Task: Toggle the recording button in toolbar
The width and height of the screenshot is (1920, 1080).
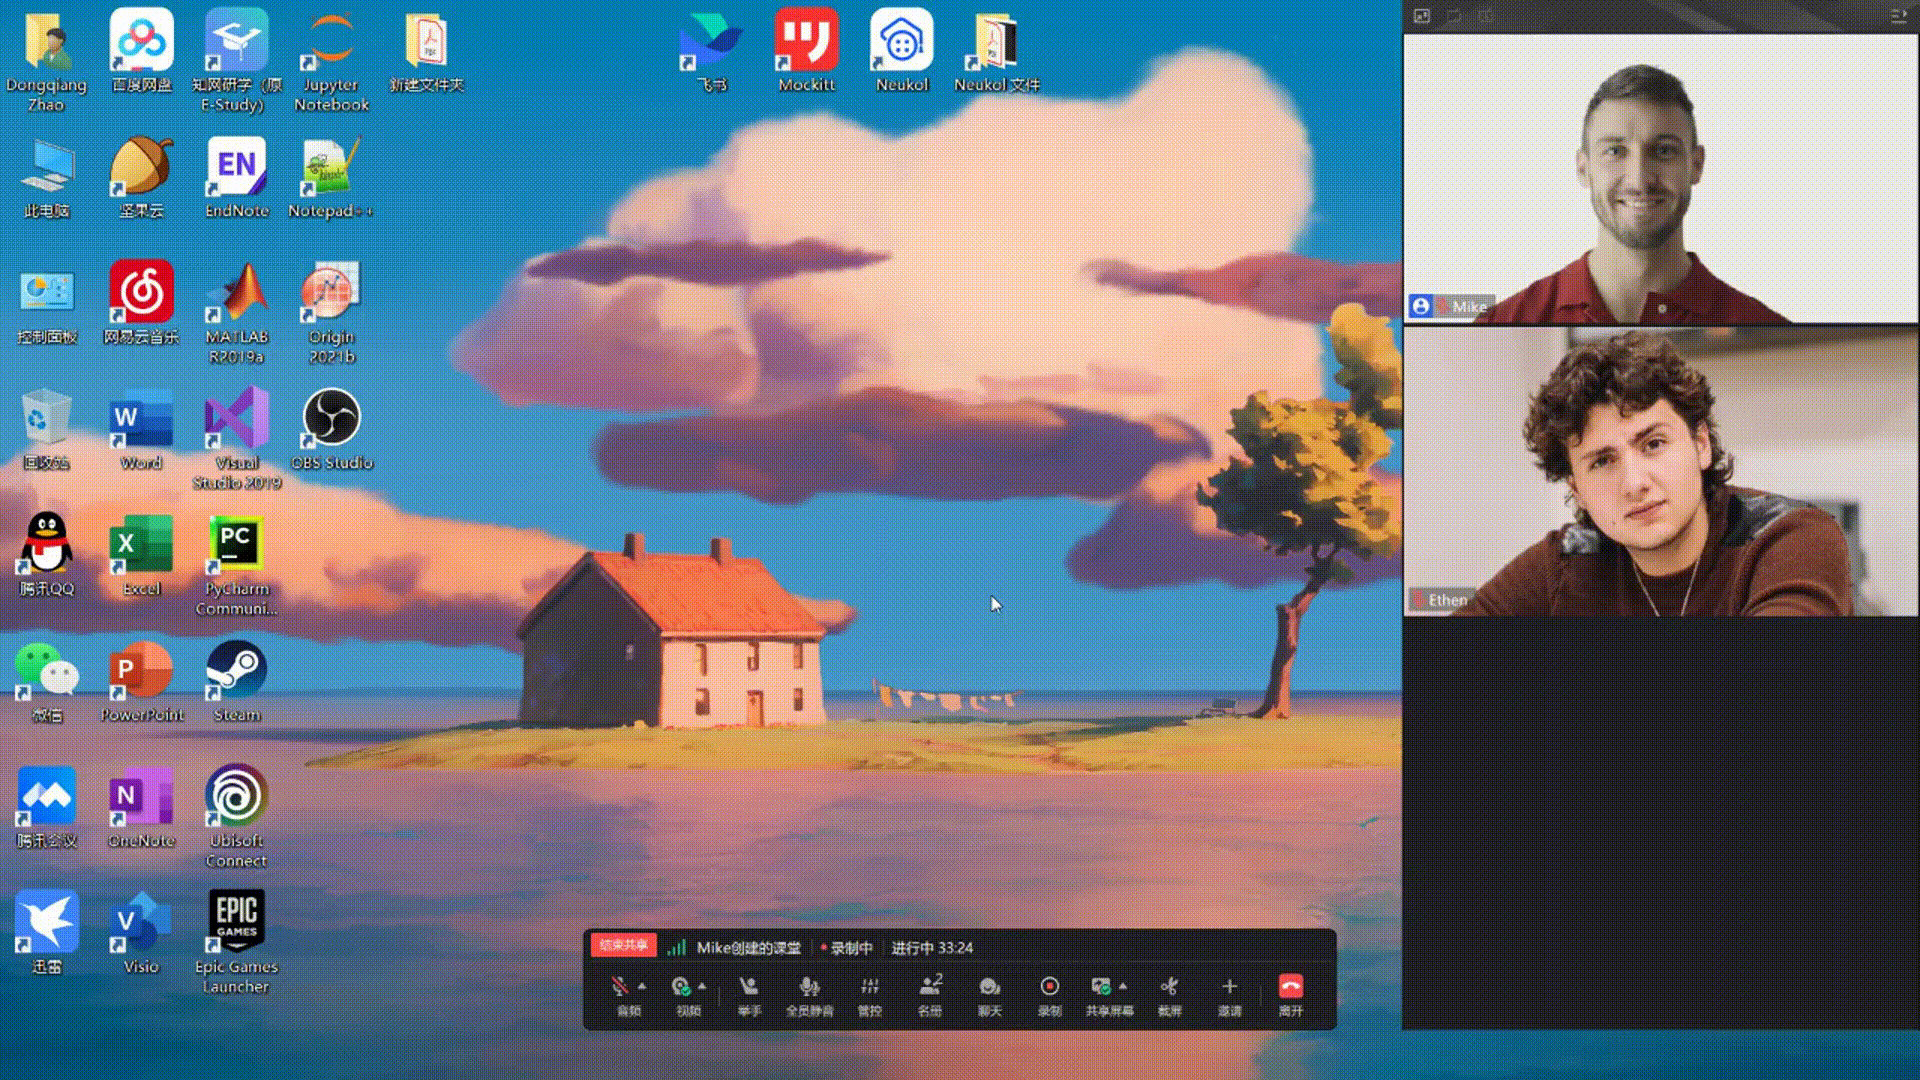Action: [x=1049, y=987]
